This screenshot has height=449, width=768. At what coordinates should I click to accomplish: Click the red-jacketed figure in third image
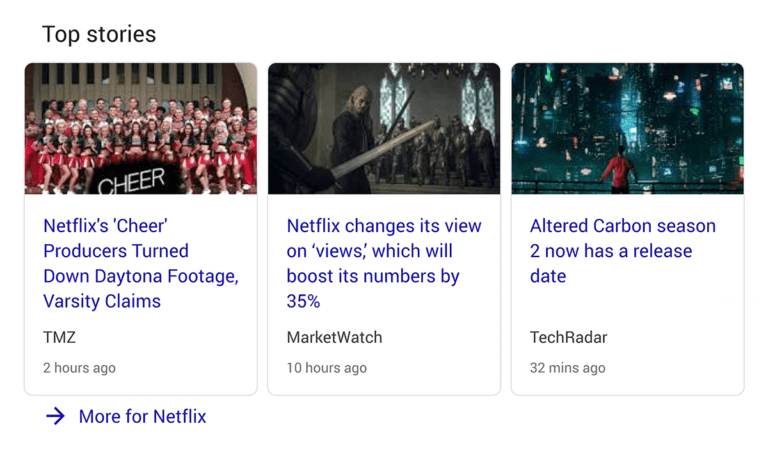pos(619,167)
